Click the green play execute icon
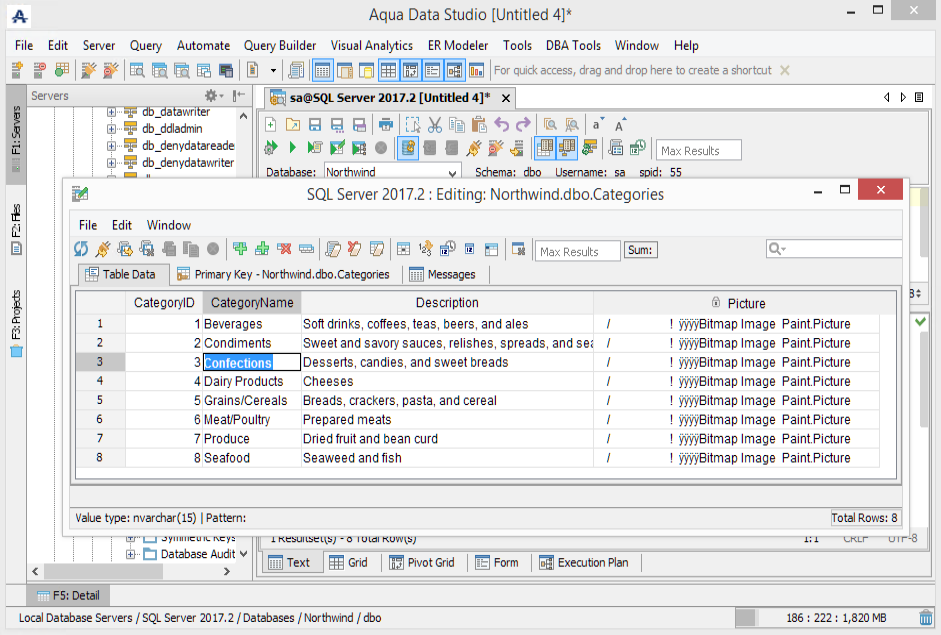Image resolution: width=941 pixels, height=635 pixels. tap(293, 148)
